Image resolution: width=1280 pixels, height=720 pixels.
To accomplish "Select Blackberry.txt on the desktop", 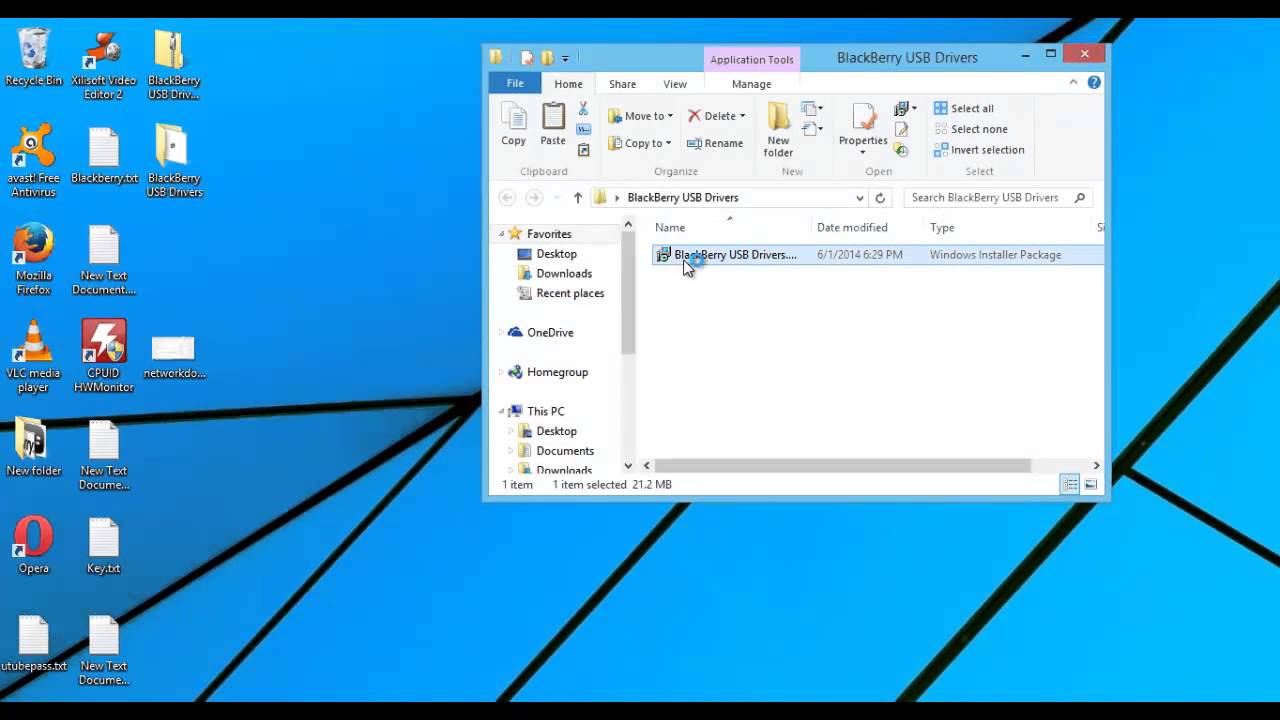I will (x=103, y=155).
